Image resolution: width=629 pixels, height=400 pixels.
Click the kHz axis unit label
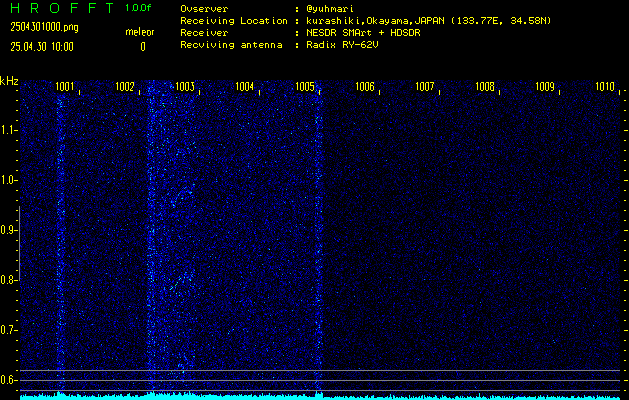9,81
